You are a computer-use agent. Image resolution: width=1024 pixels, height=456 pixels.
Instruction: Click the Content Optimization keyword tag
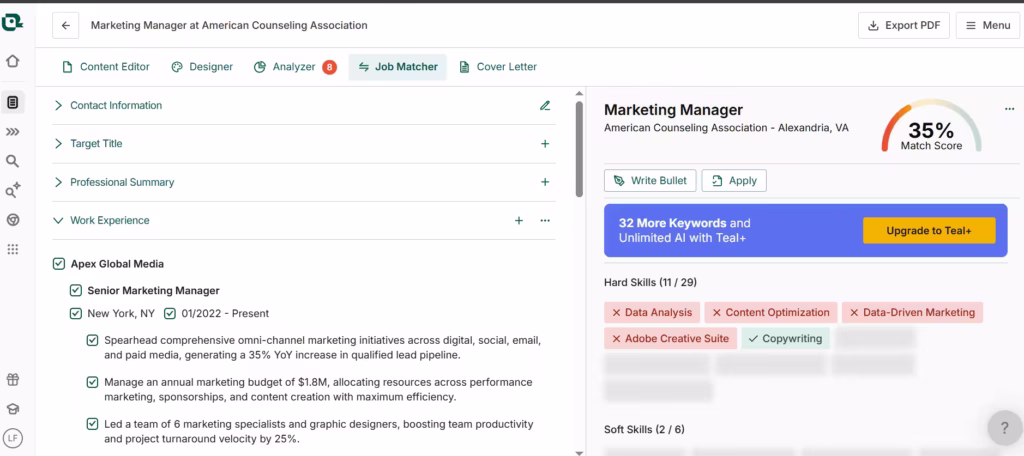(771, 312)
